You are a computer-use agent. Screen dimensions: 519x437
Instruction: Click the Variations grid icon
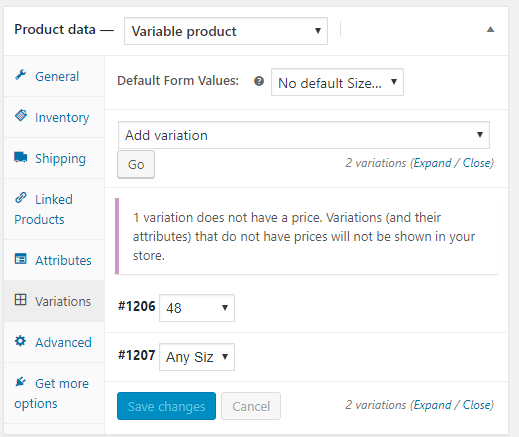(21, 300)
